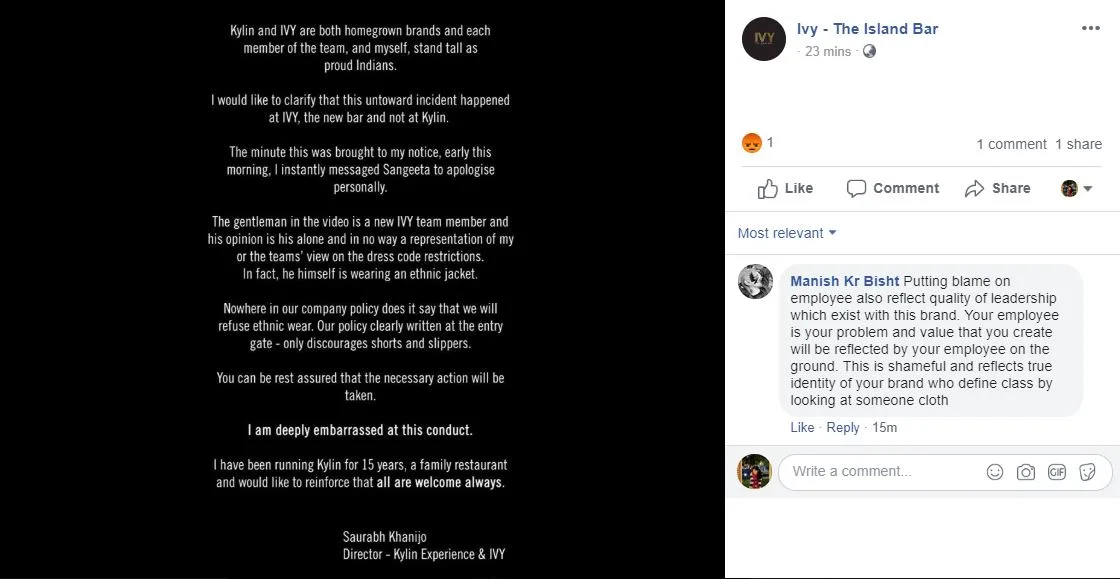The width and height of the screenshot is (1120, 579).
Task: Open the Ivy - The Island Bar page
Action: click(867, 29)
